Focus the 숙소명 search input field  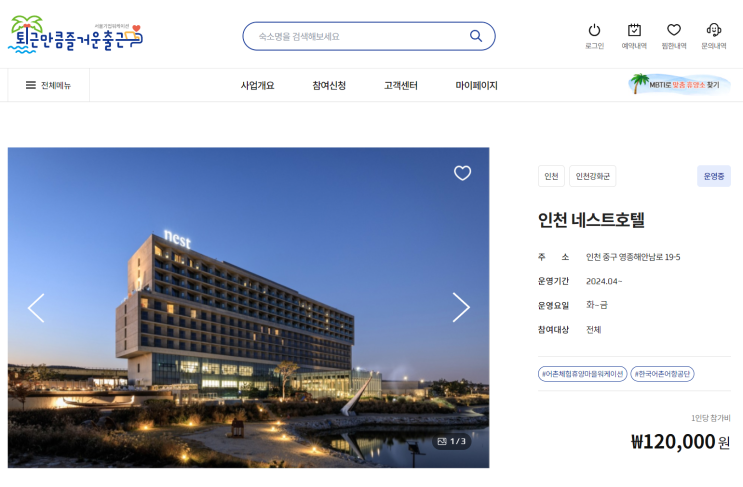tap(360, 36)
